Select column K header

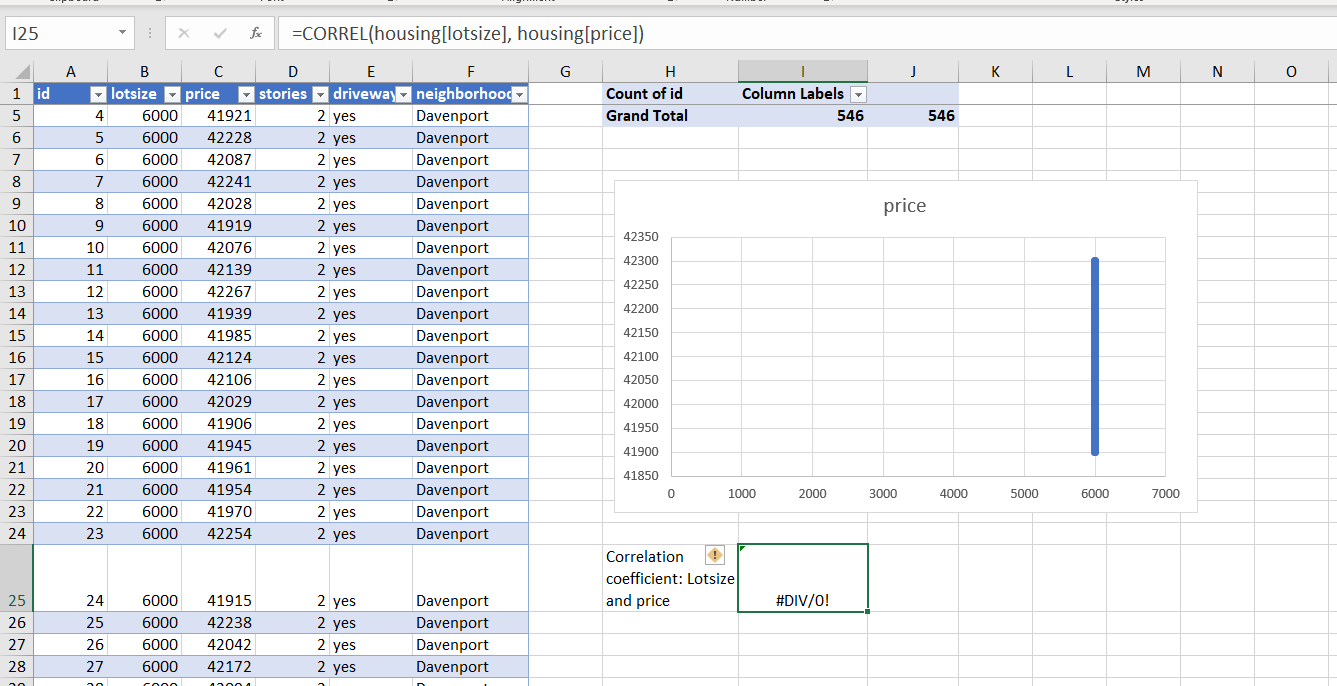point(995,72)
